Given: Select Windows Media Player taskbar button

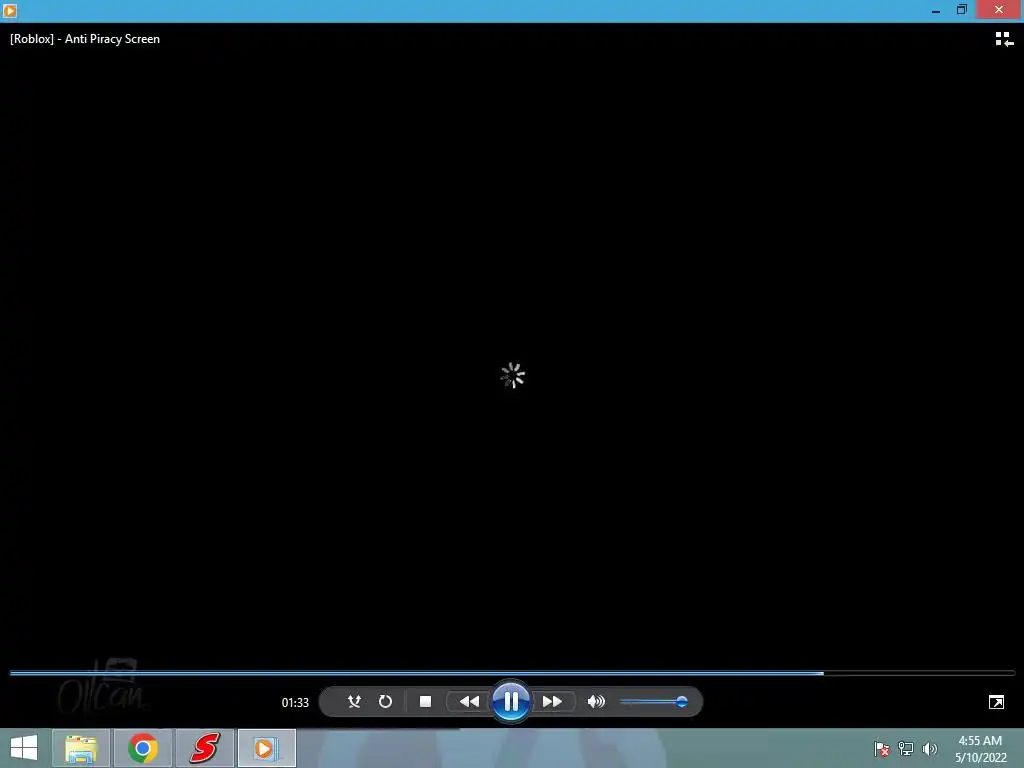Looking at the screenshot, I should [266, 748].
